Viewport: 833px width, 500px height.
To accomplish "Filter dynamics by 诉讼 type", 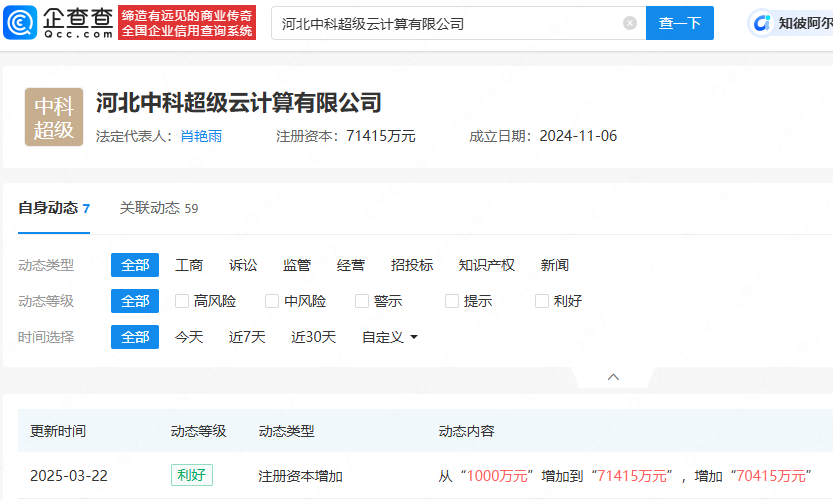I will click(x=243, y=265).
